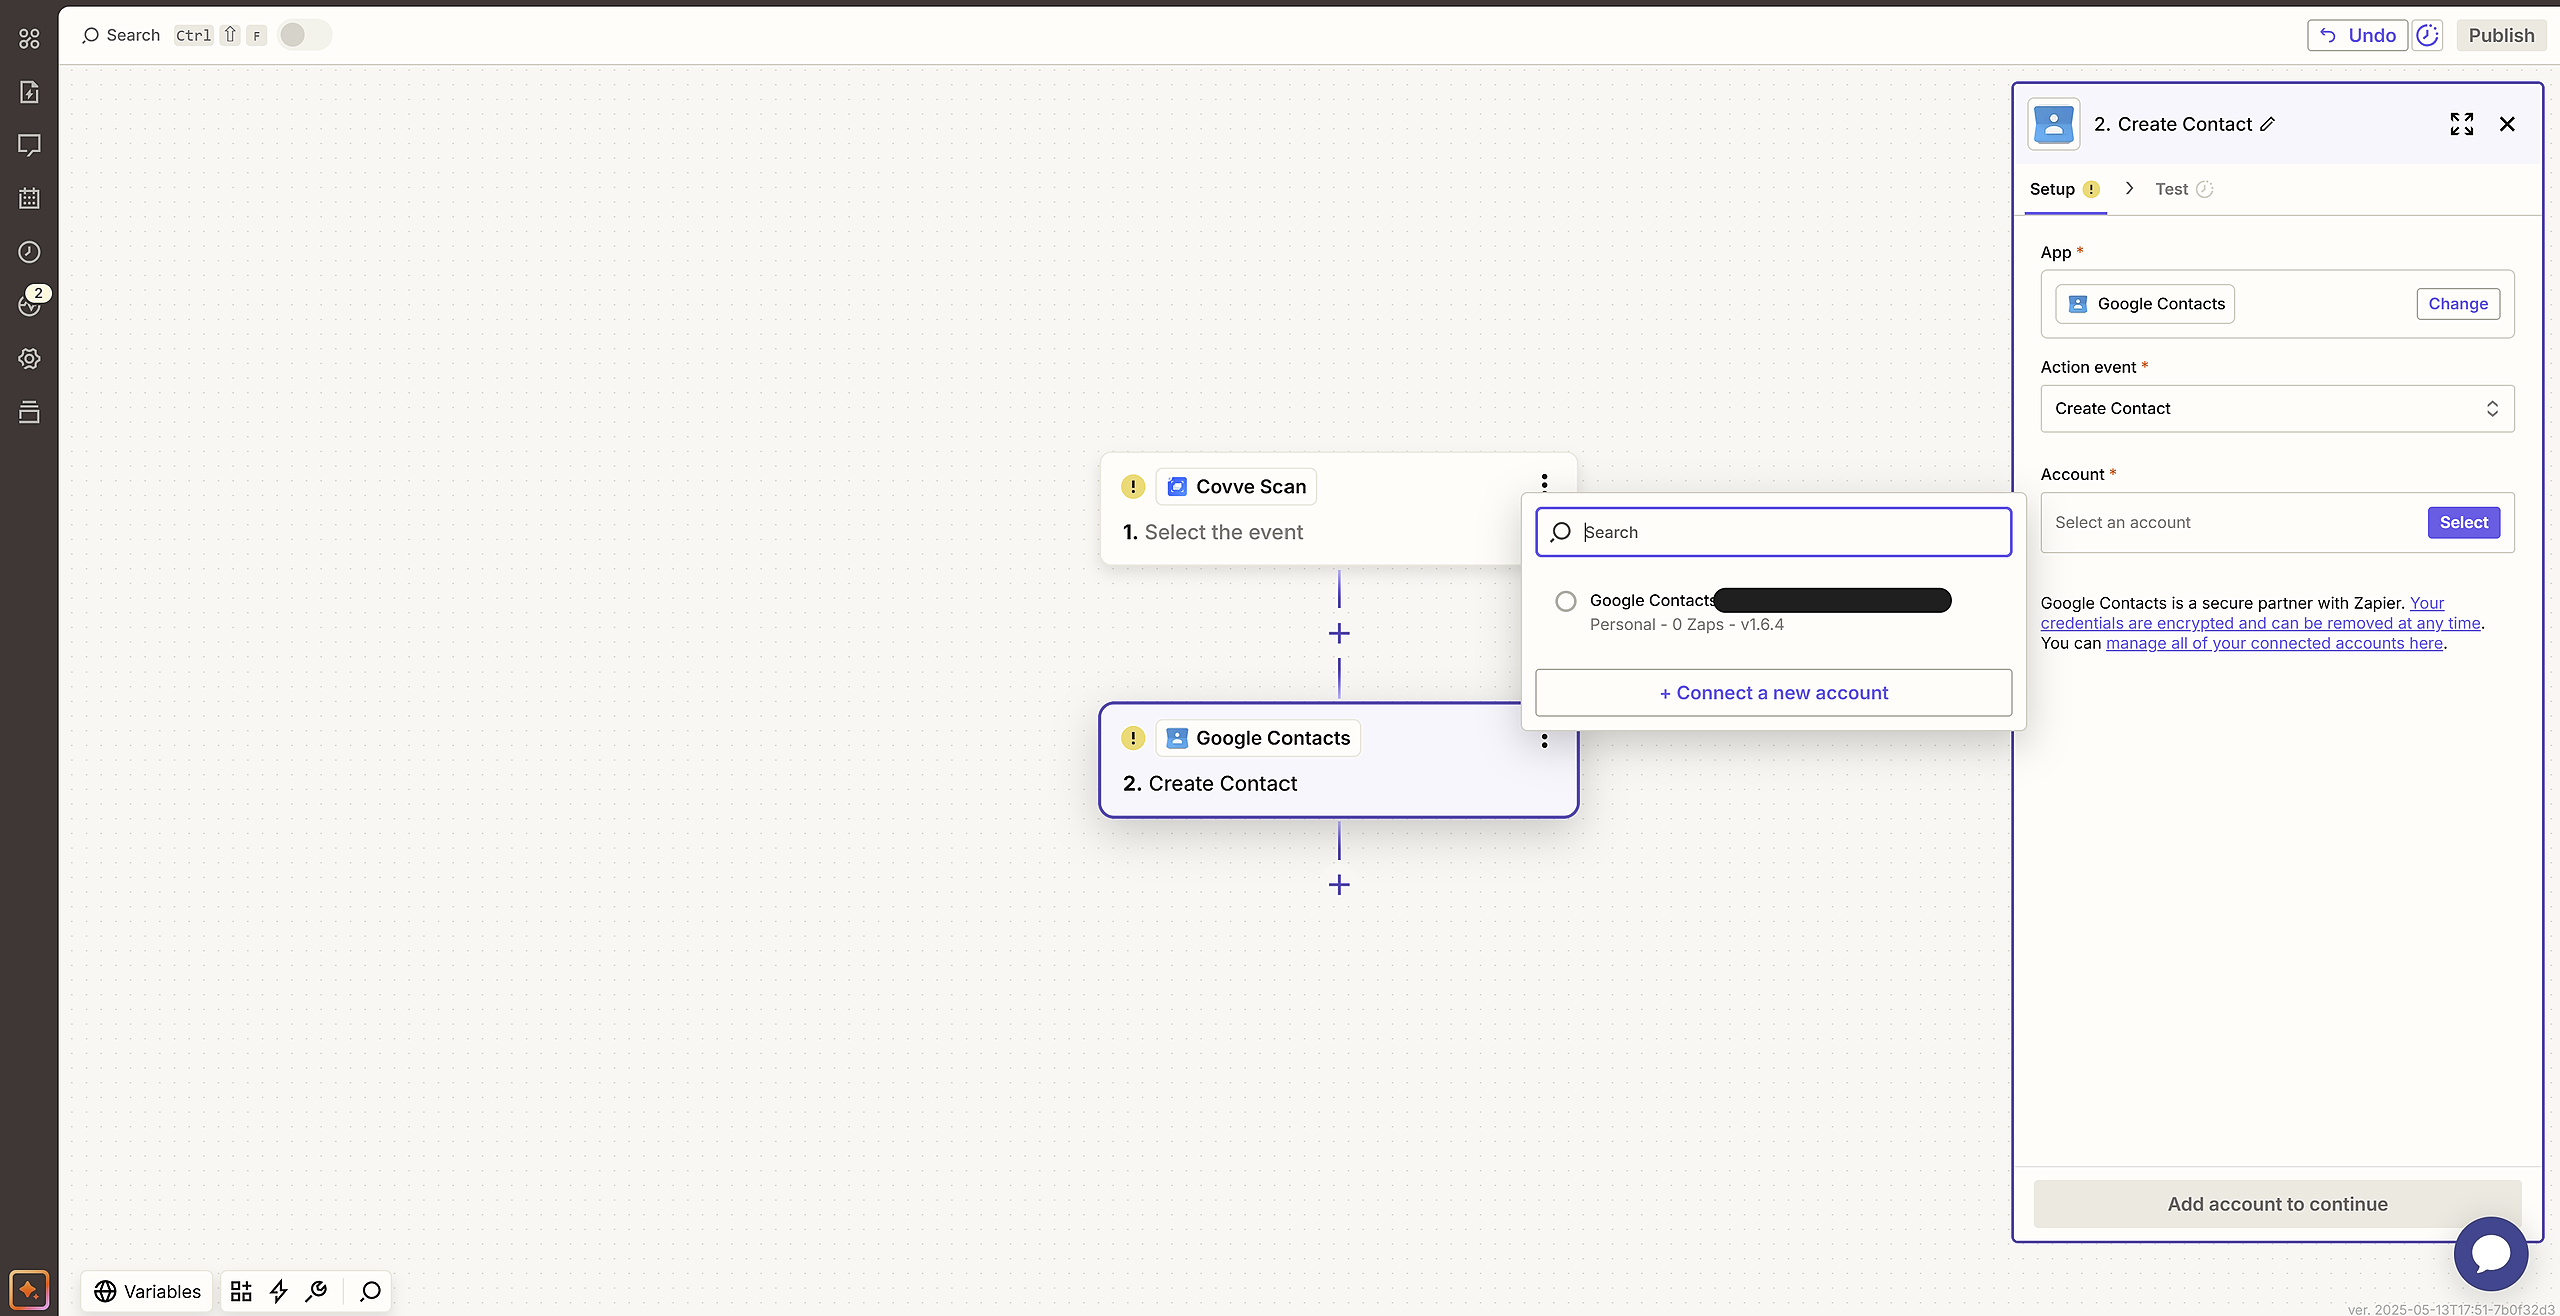Open the Action event Create Contact dropdown
The width and height of the screenshot is (2560, 1316).
(2277, 408)
